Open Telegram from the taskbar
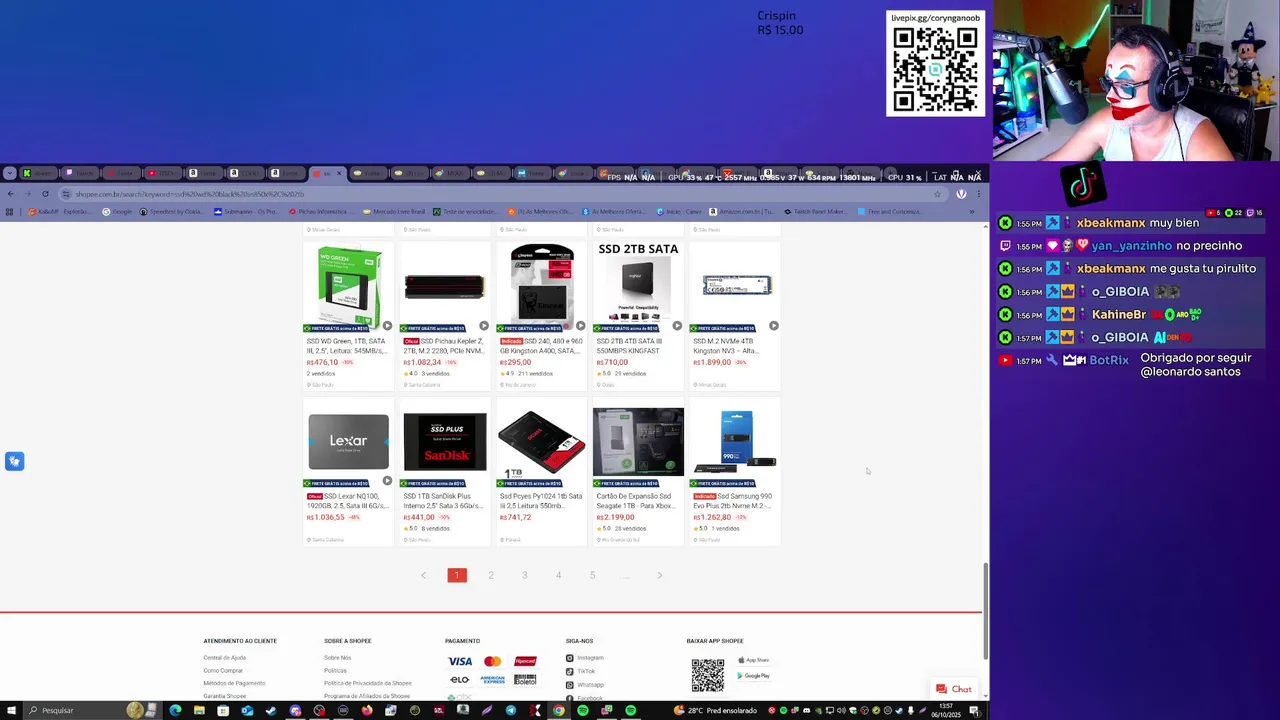Viewport: 1280px width, 720px height. pyautogui.click(x=511, y=711)
